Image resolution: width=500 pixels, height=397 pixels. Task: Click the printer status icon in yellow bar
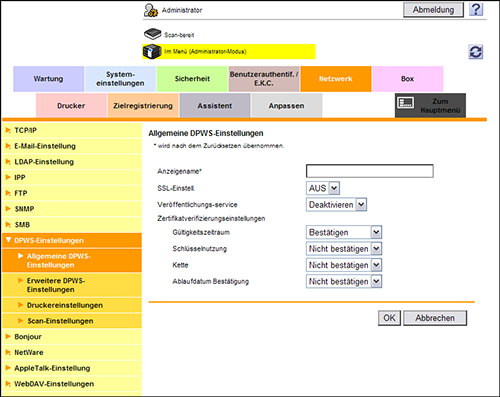(152, 52)
